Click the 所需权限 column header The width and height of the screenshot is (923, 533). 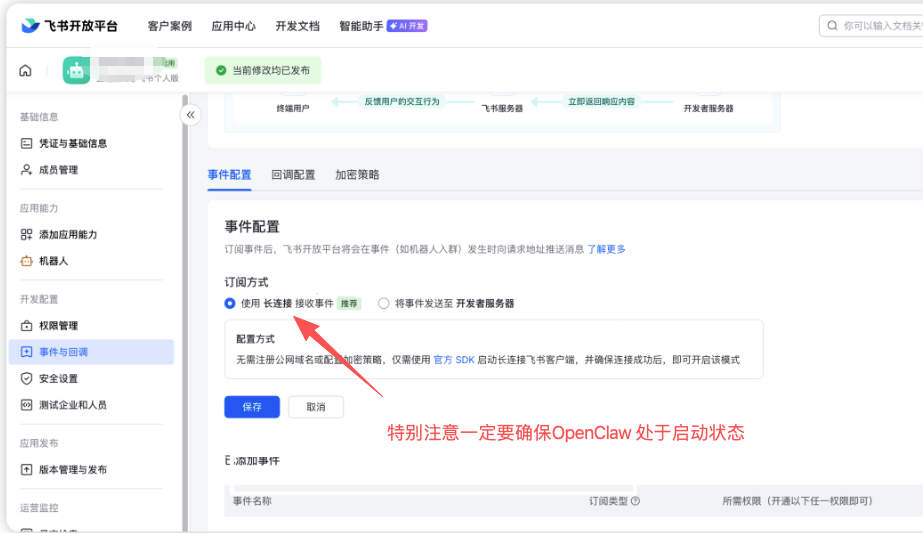(798, 501)
